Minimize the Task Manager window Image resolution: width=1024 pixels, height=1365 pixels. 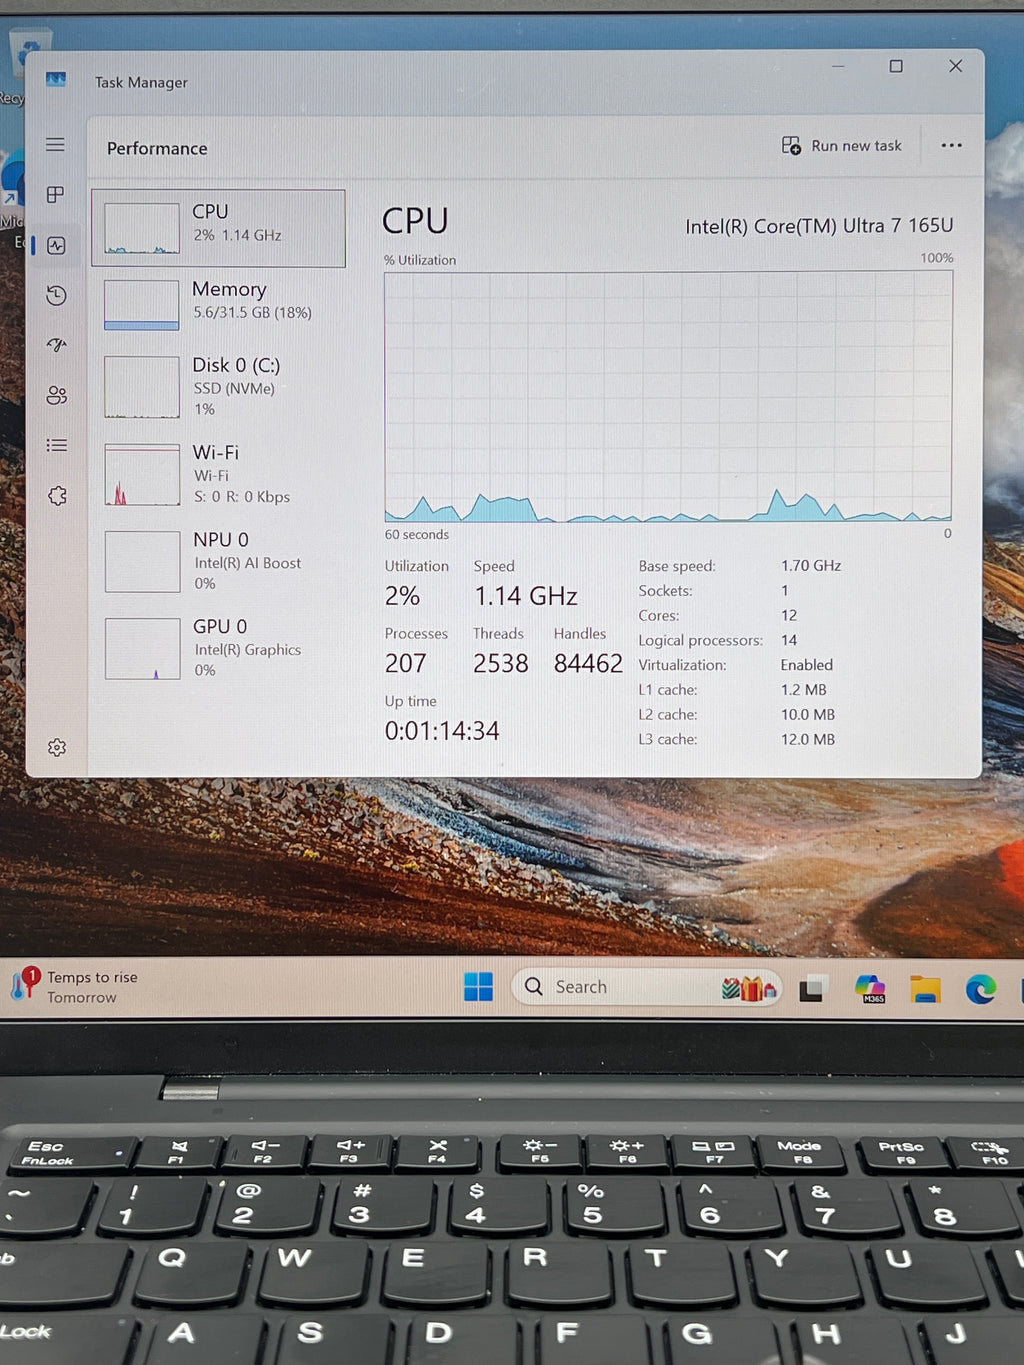[x=838, y=66]
